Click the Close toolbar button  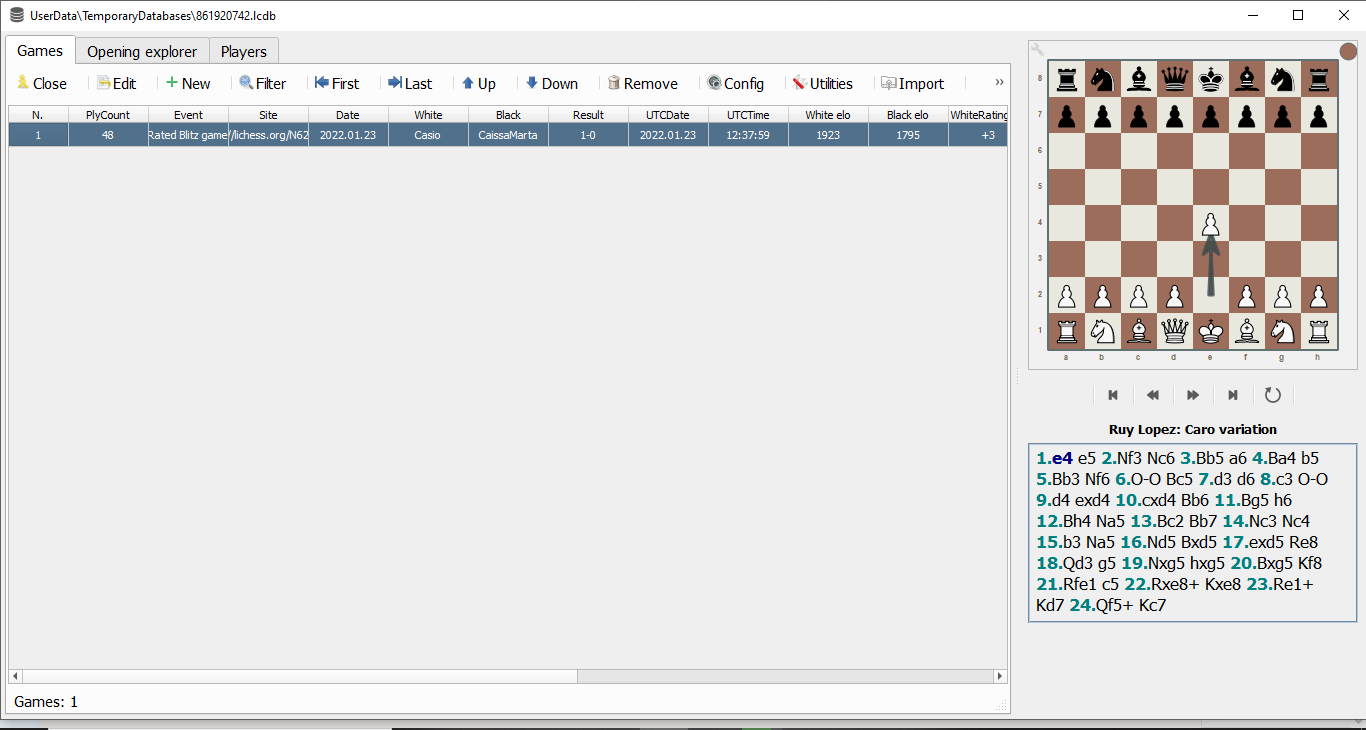(42, 83)
